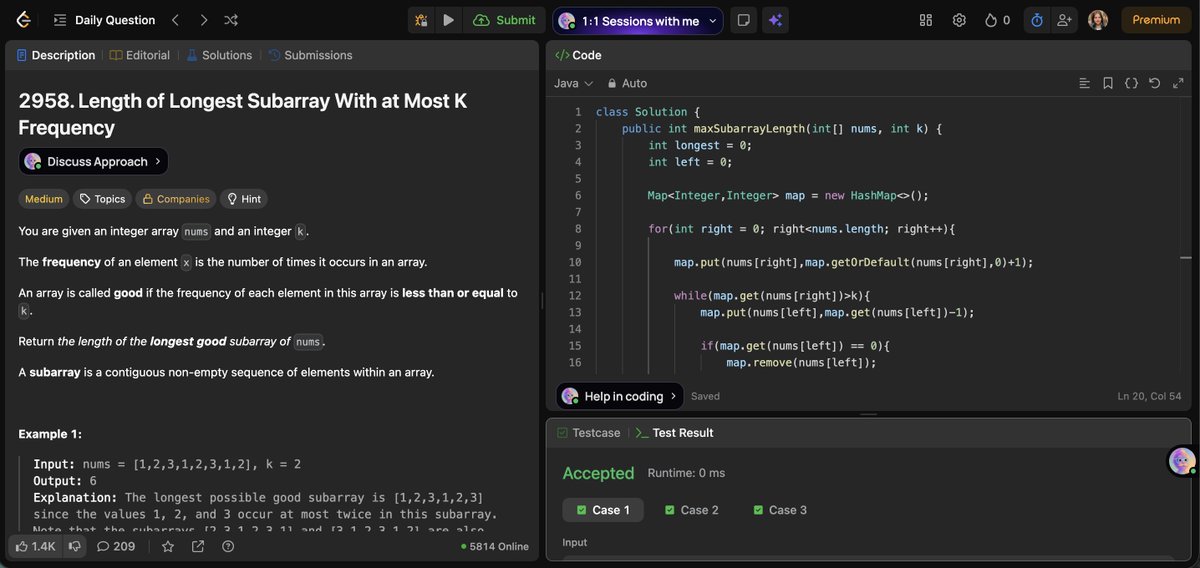Click the Premium button
This screenshot has width=1200, height=568.
tap(1156, 20)
